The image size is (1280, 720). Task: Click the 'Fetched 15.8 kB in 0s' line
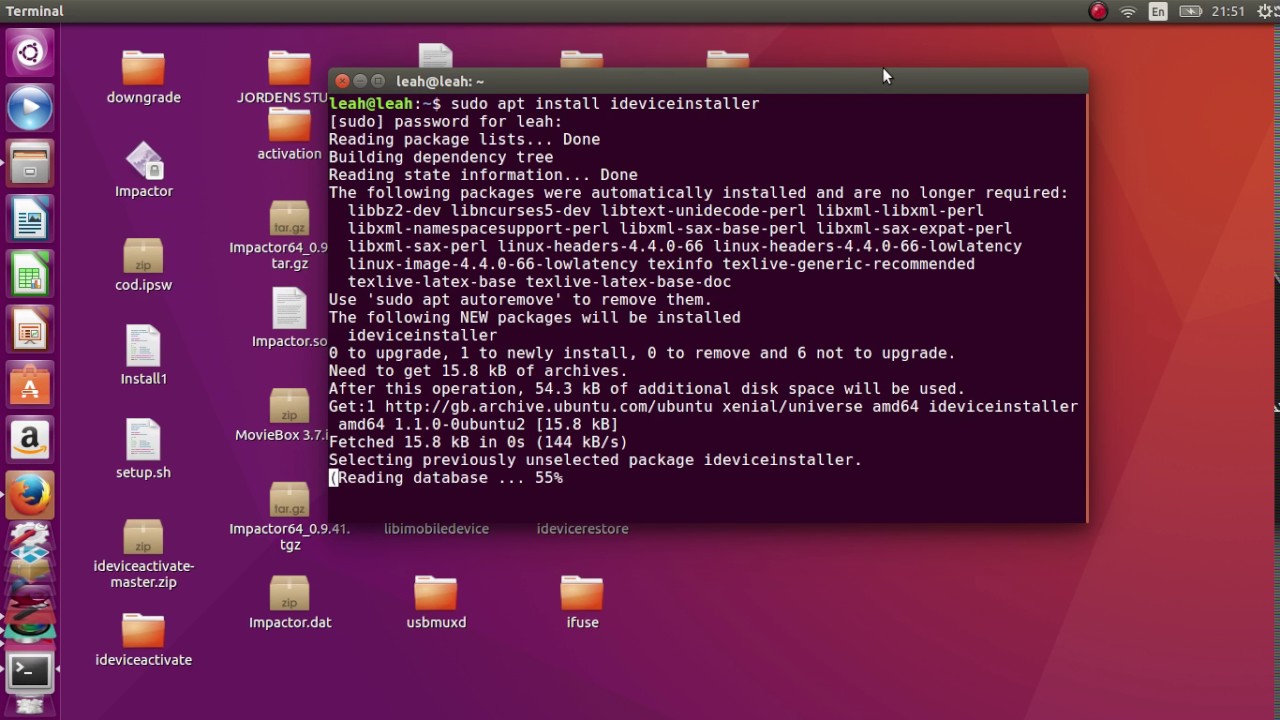pos(478,442)
